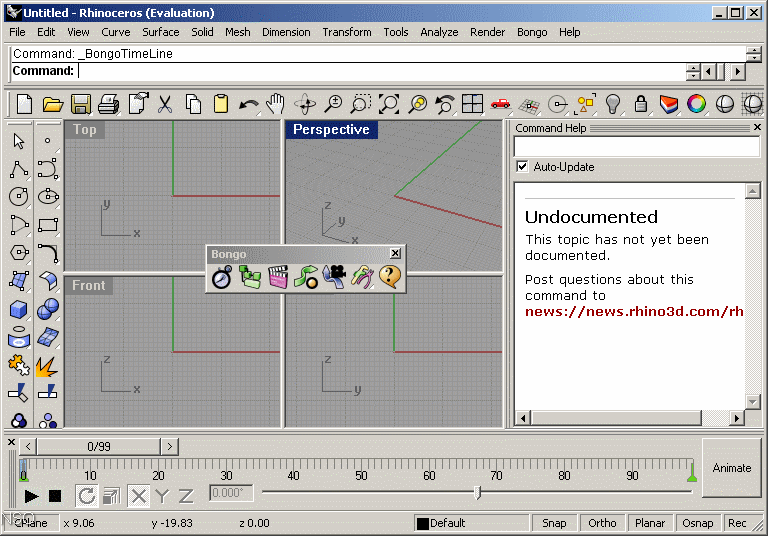Stop the animation playback
The image size is (768, 536).
click(55, 496)
